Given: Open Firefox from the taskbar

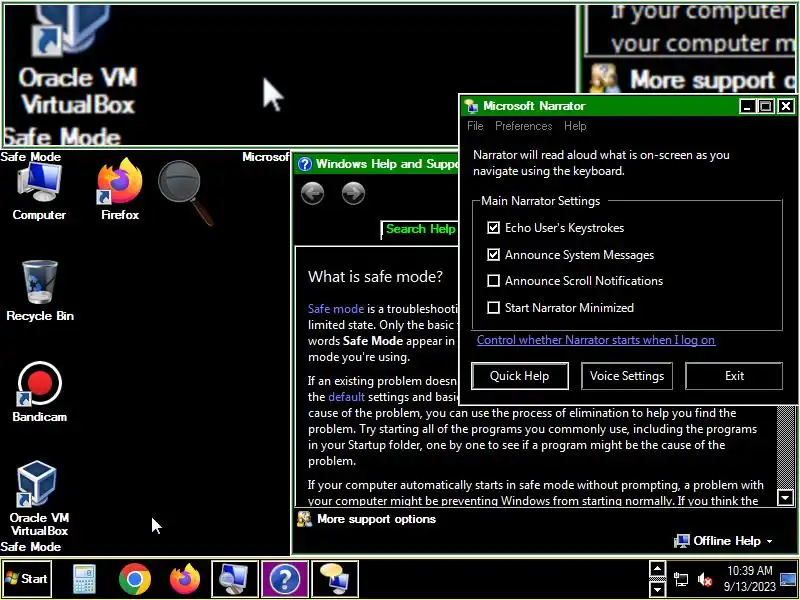Looking at the screenshot, I should 185,579.
